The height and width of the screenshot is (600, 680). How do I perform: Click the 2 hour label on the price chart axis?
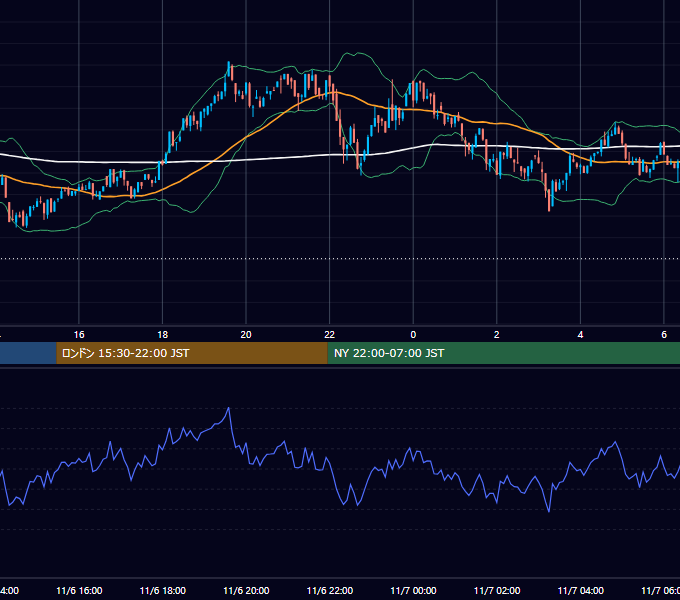pyautogui.click(x=497, y=335)
